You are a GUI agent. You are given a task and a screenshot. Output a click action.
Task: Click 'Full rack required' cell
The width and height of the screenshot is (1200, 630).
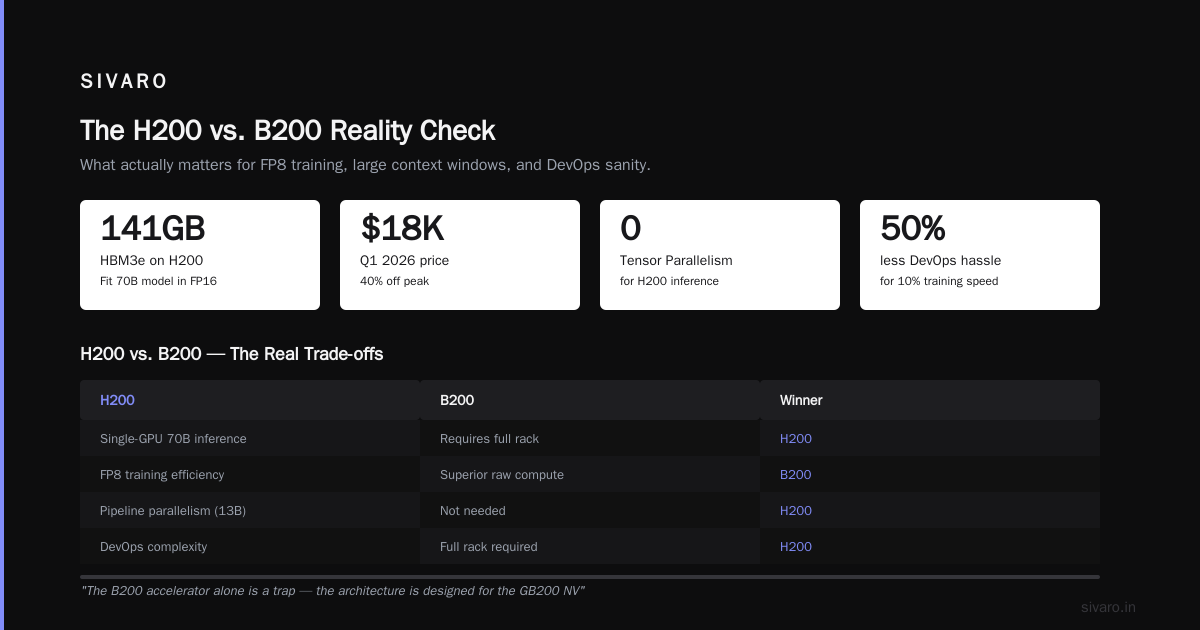(x=489, y=546)
